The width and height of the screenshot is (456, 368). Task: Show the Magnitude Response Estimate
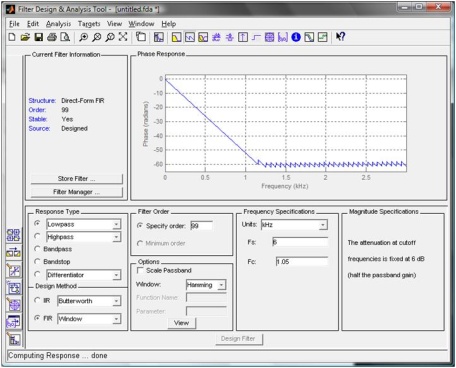pos(309,37)
